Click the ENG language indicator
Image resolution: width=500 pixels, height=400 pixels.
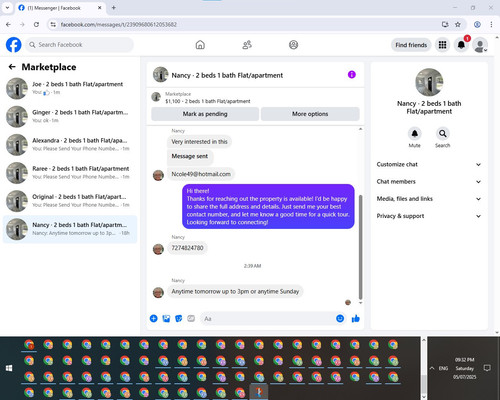[x=443, y=368]
